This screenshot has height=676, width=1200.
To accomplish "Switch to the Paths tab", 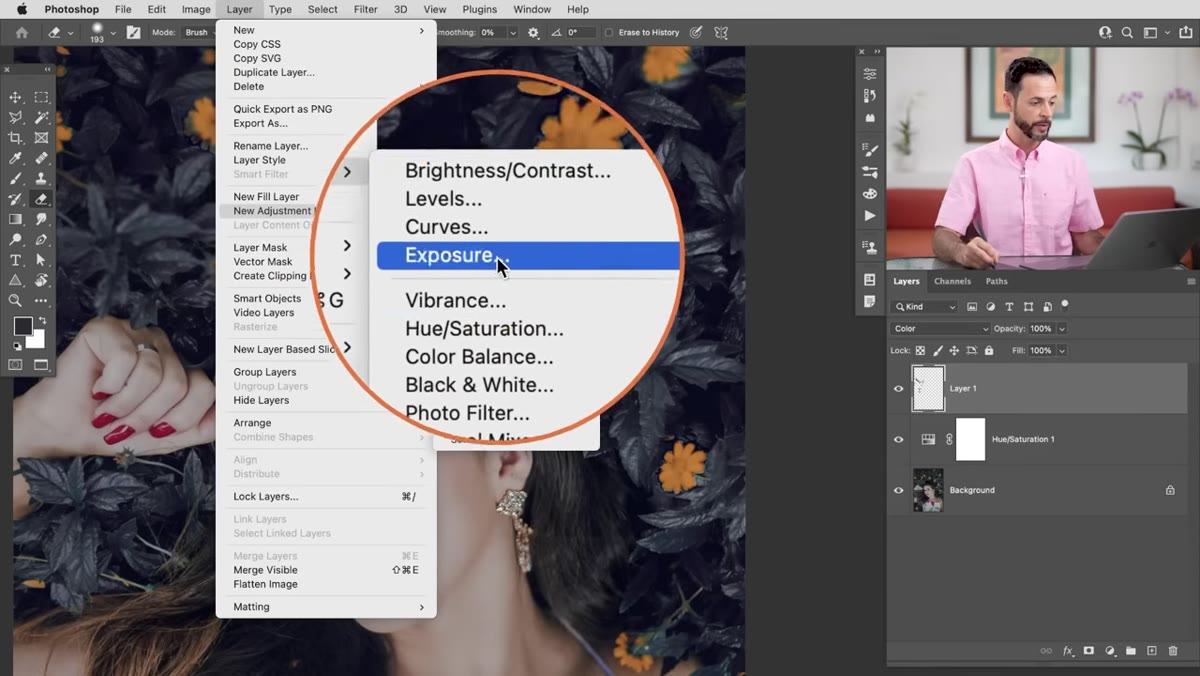I will (997, 281).
